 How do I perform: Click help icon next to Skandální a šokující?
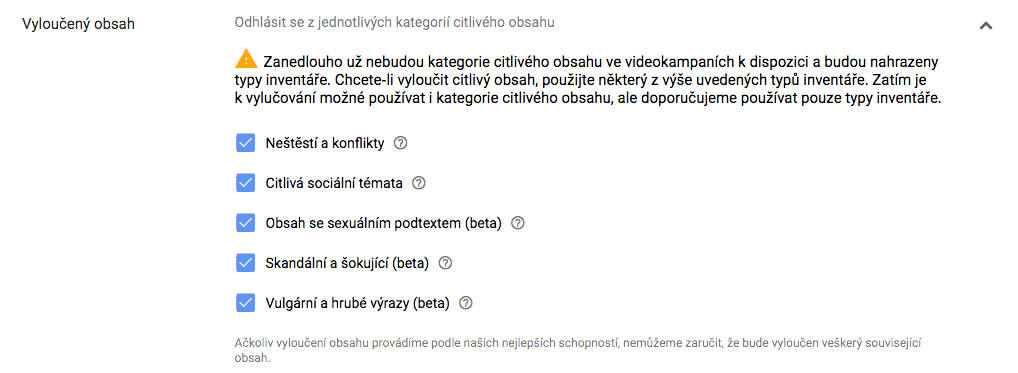pyautogui.click(x=445, y=263)
